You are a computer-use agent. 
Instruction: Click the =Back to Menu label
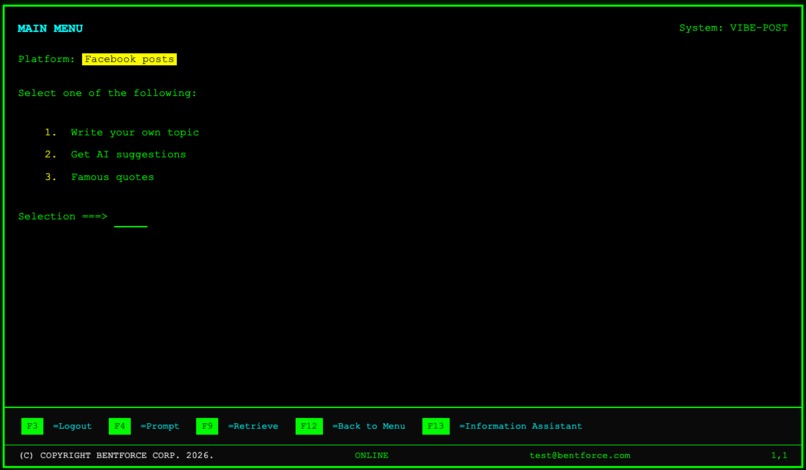pyautogui.click(x=369, y=426)
